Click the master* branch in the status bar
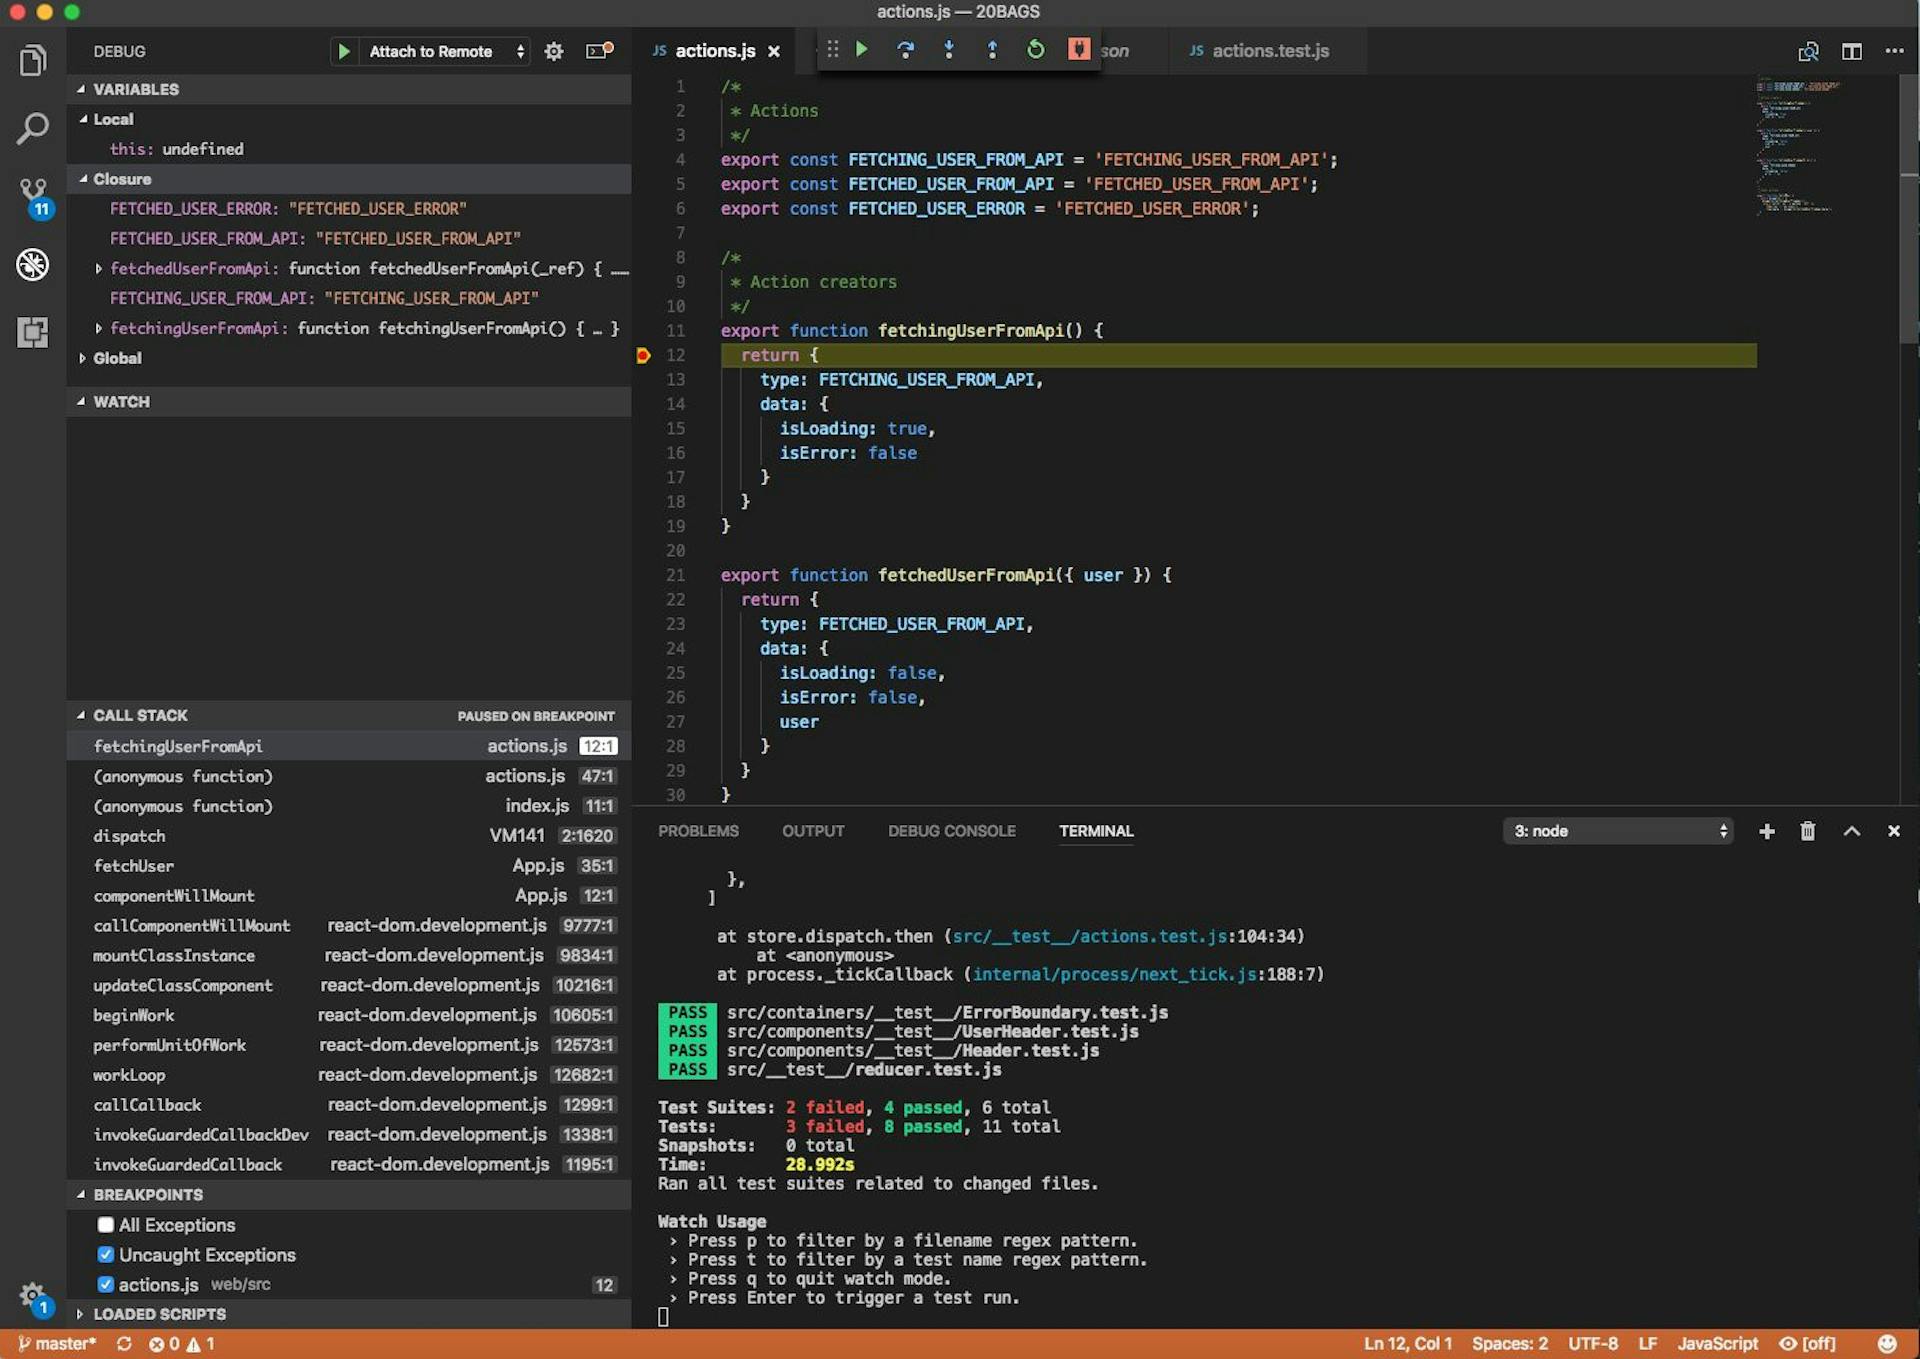Viewport: 1920px width, 1359px height. (57, 1344)
